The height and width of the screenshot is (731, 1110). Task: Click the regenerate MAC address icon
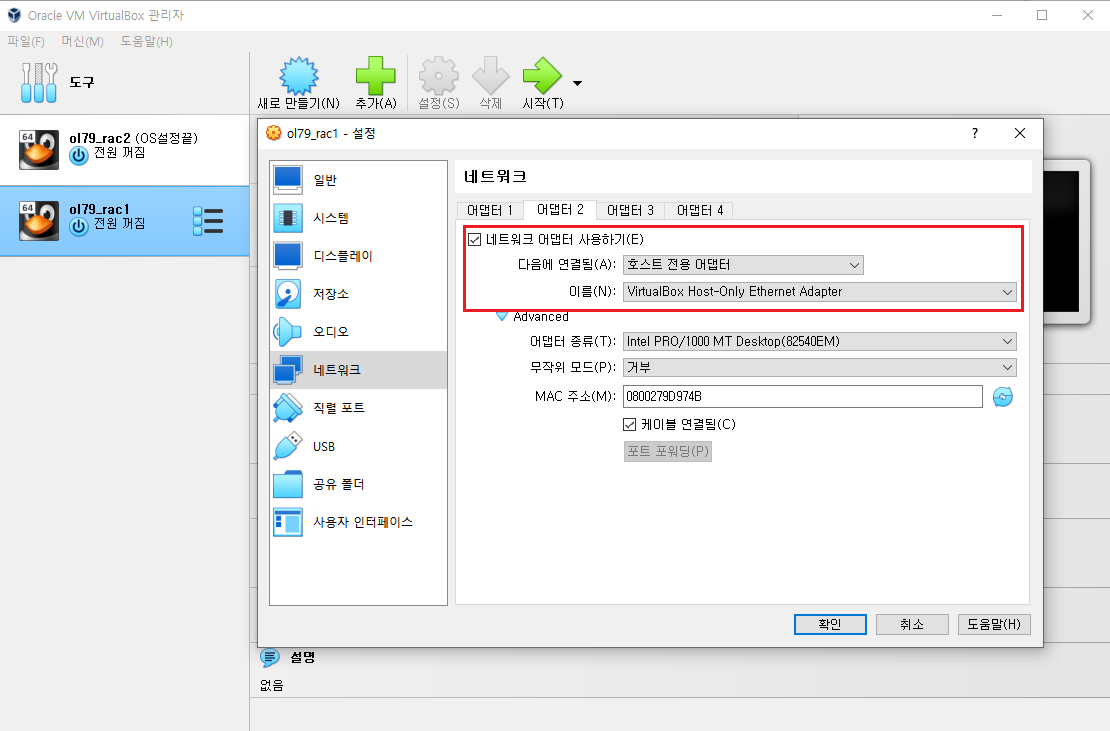point(1002,396)
